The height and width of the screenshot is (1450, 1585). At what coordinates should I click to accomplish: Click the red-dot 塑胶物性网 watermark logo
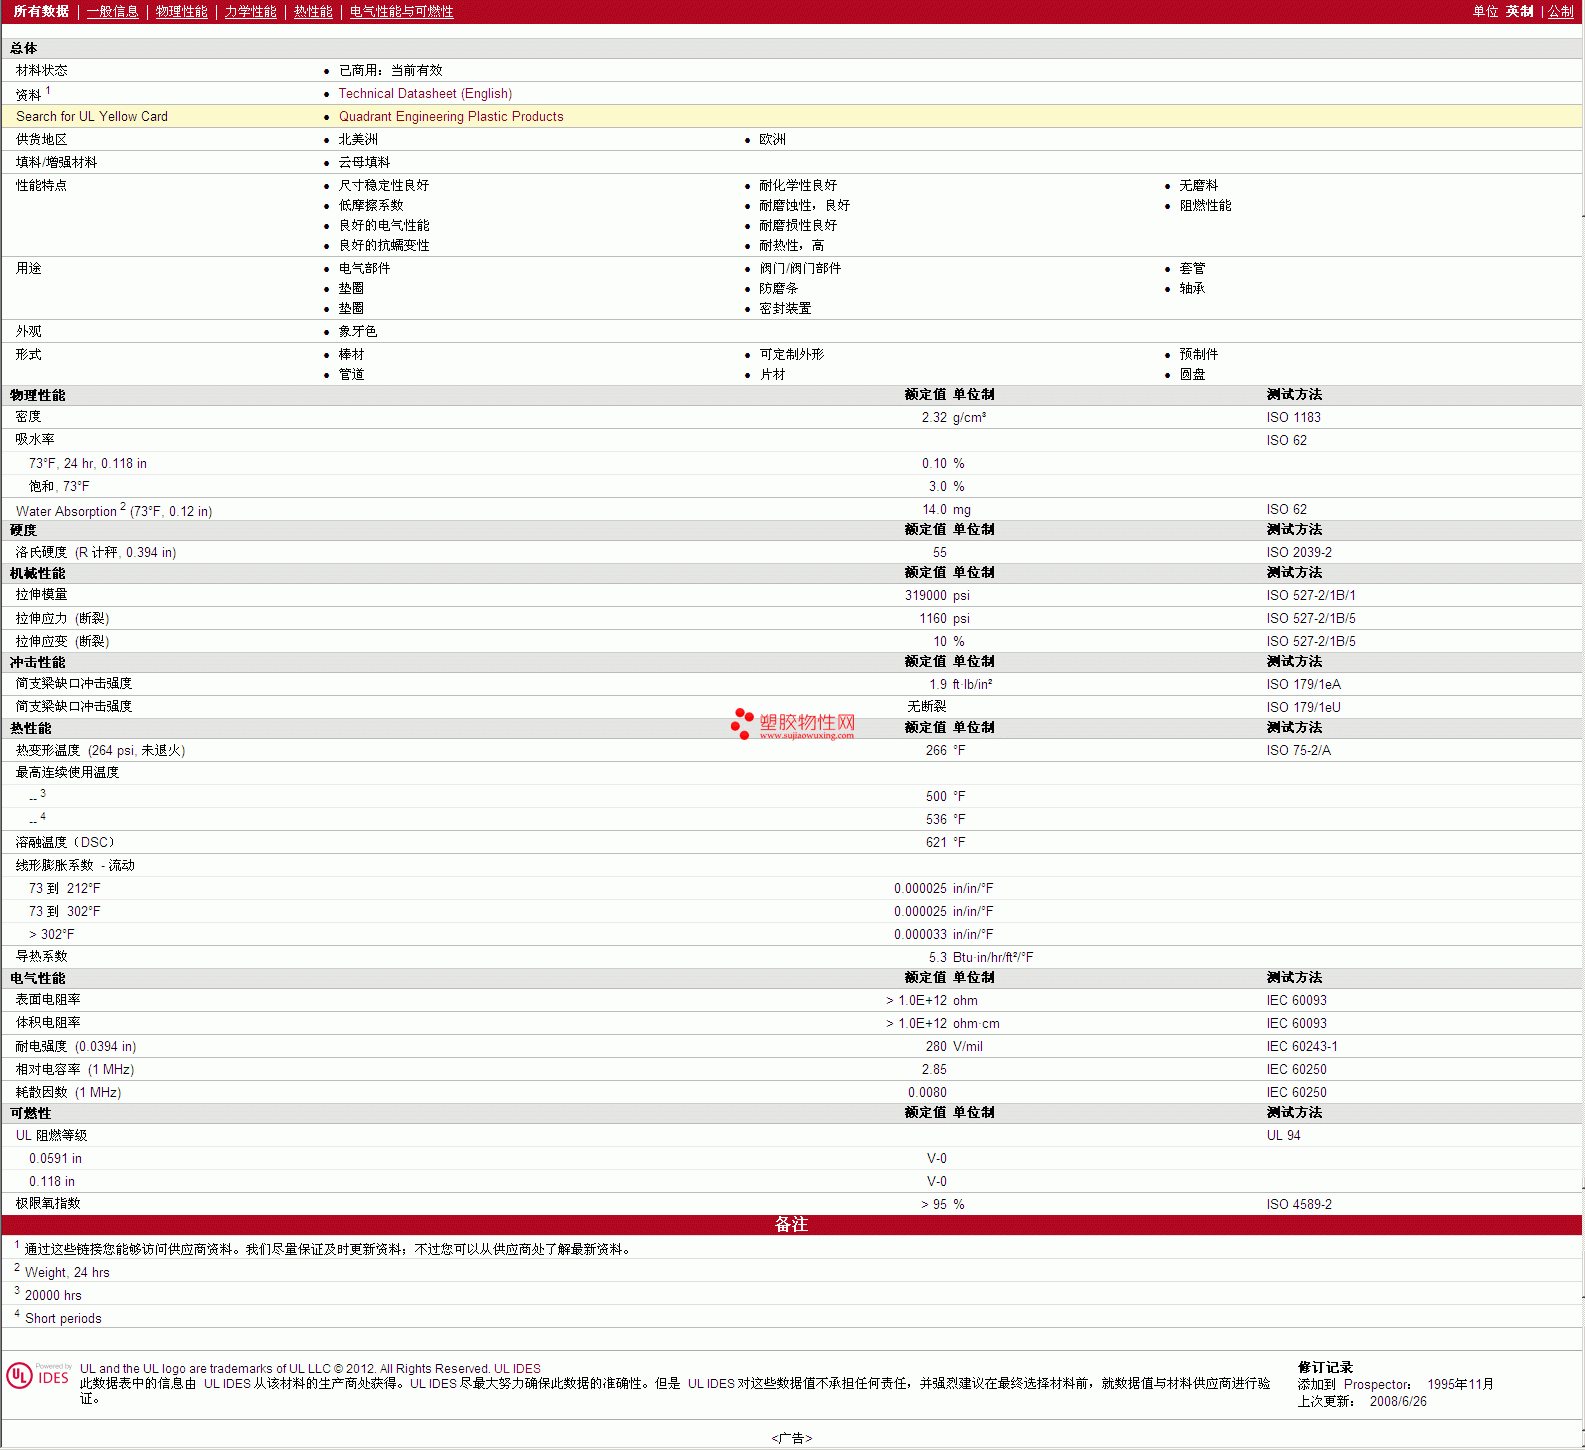793,724
